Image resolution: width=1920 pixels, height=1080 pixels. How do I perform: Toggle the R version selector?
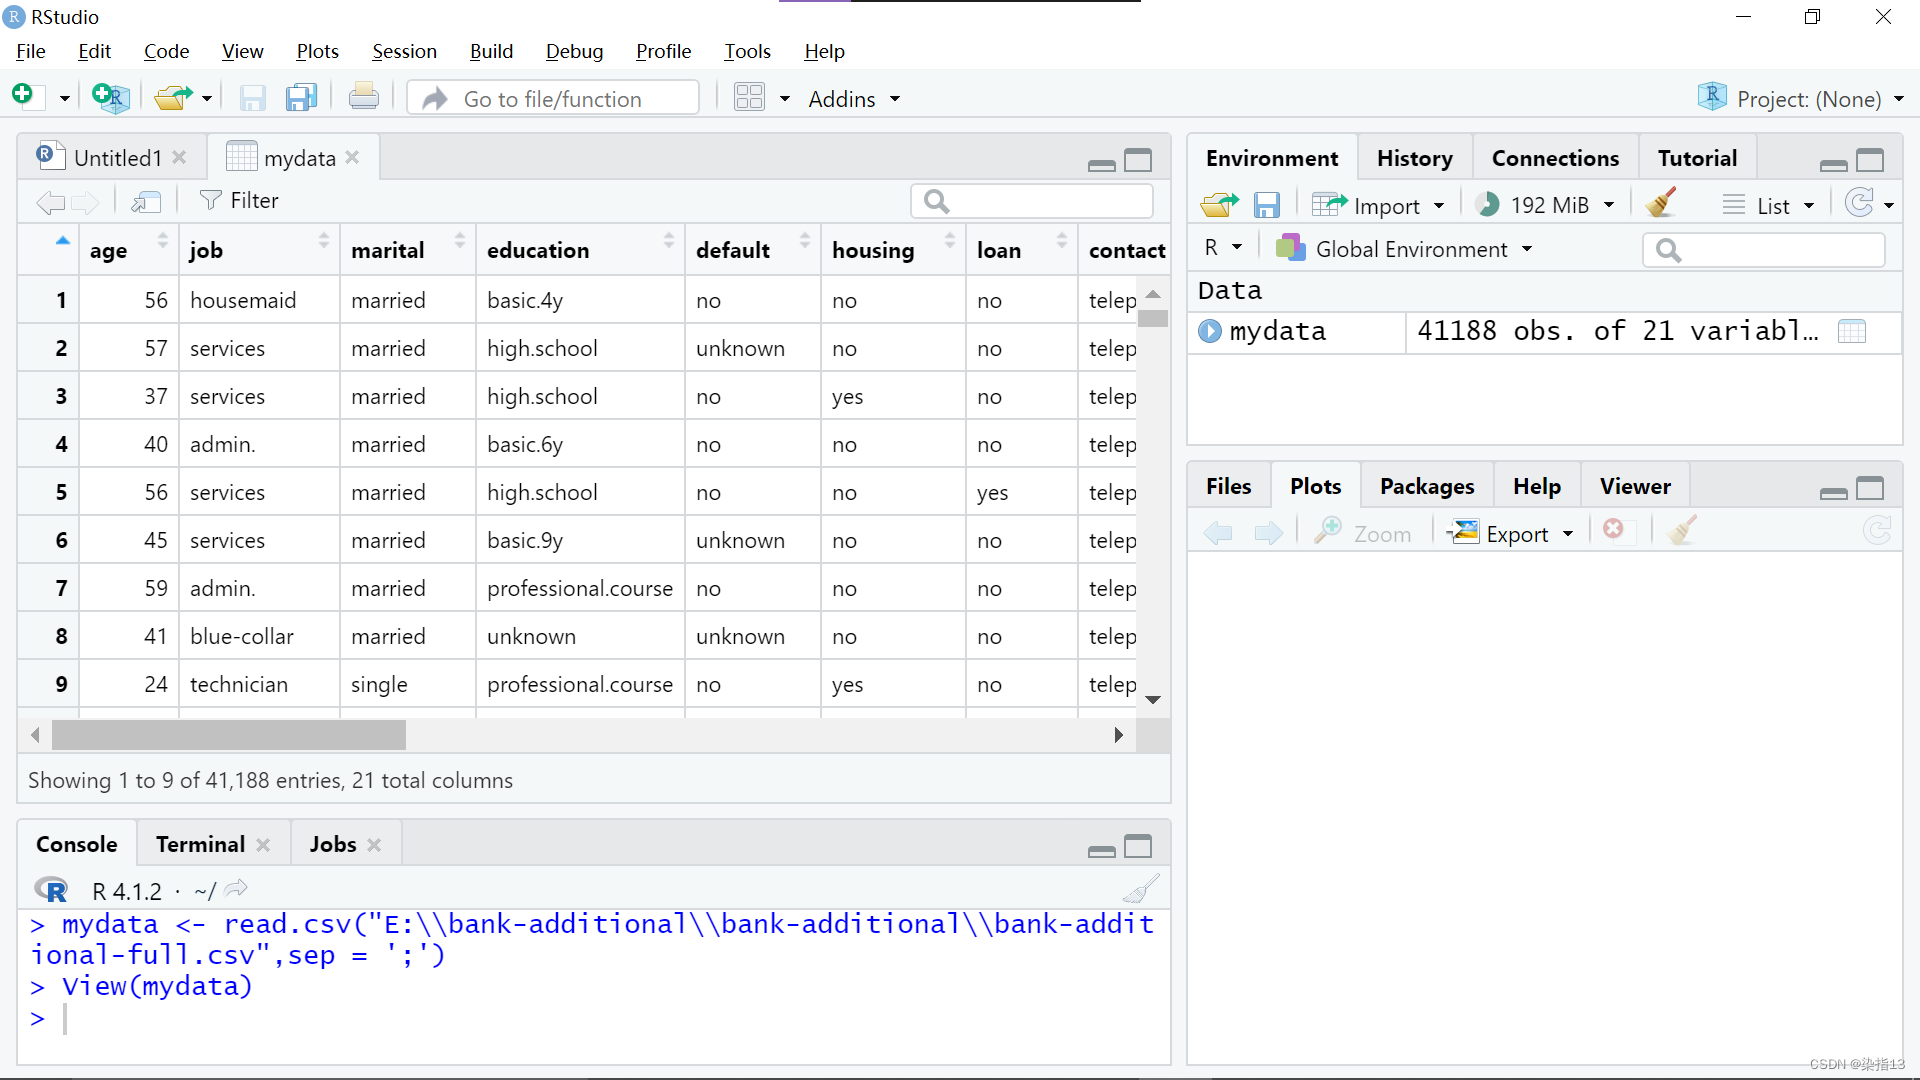pos(1222,248)
